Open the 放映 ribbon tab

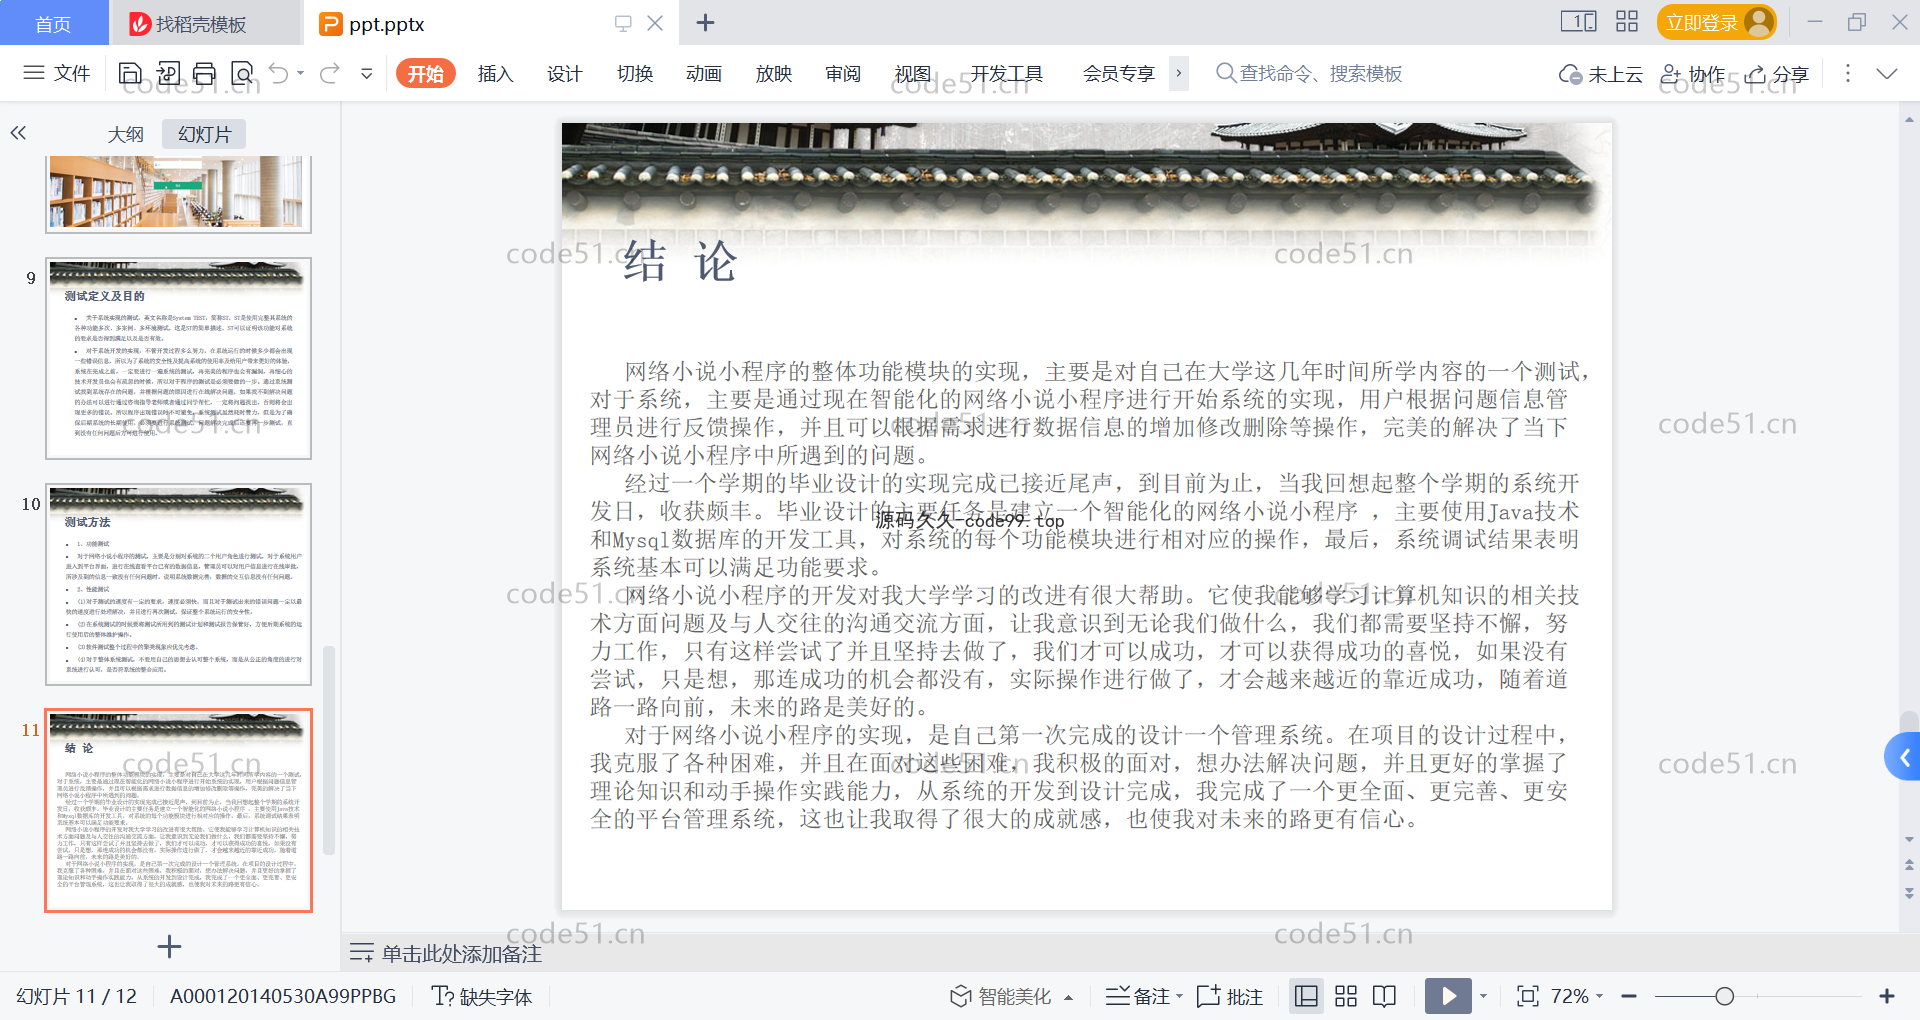tap(773, 73)
